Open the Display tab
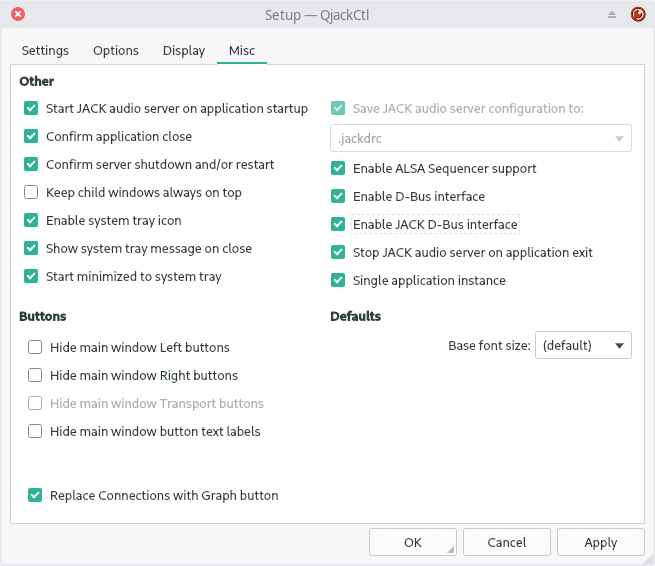This screenshot has height=566, width=655. tap(184, 51)
